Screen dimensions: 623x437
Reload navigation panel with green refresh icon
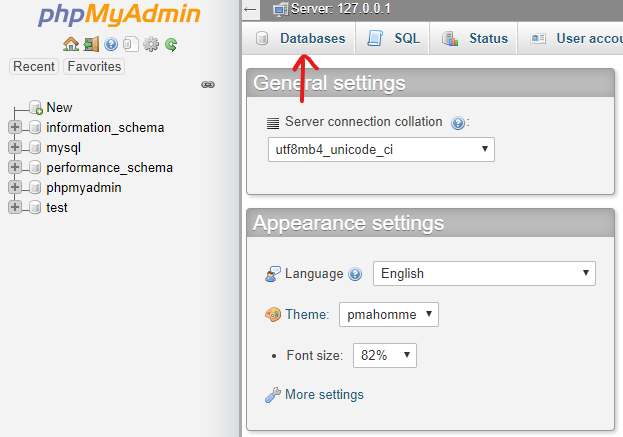coord(171,44)
